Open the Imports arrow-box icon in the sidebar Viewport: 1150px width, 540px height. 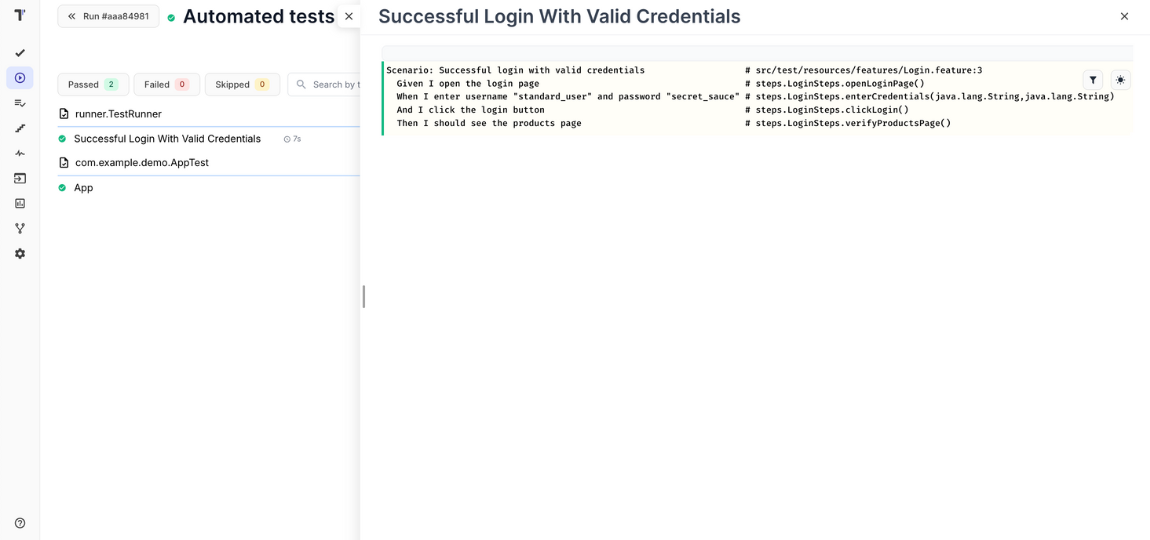tap(19, 178)
